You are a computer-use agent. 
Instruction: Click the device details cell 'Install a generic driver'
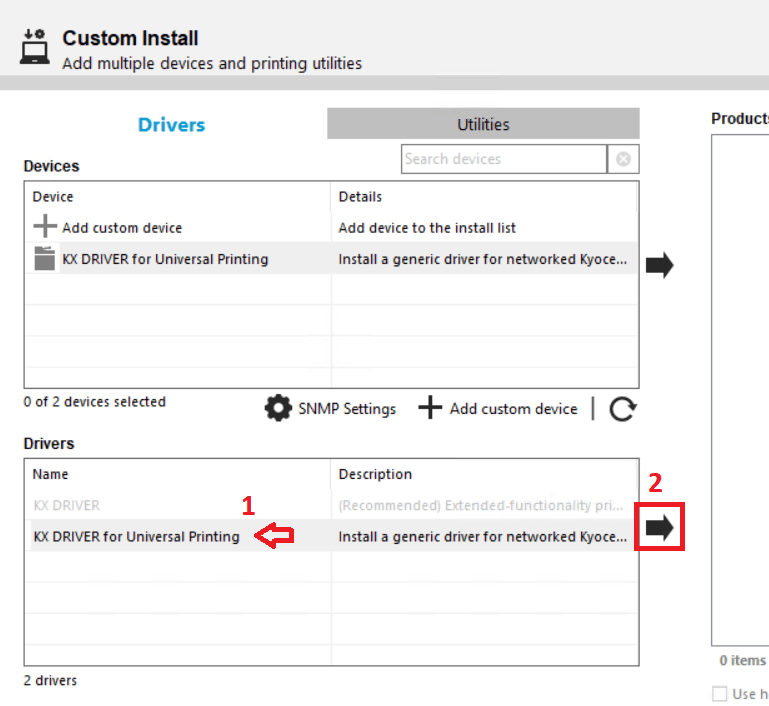(x=483, y=259)
